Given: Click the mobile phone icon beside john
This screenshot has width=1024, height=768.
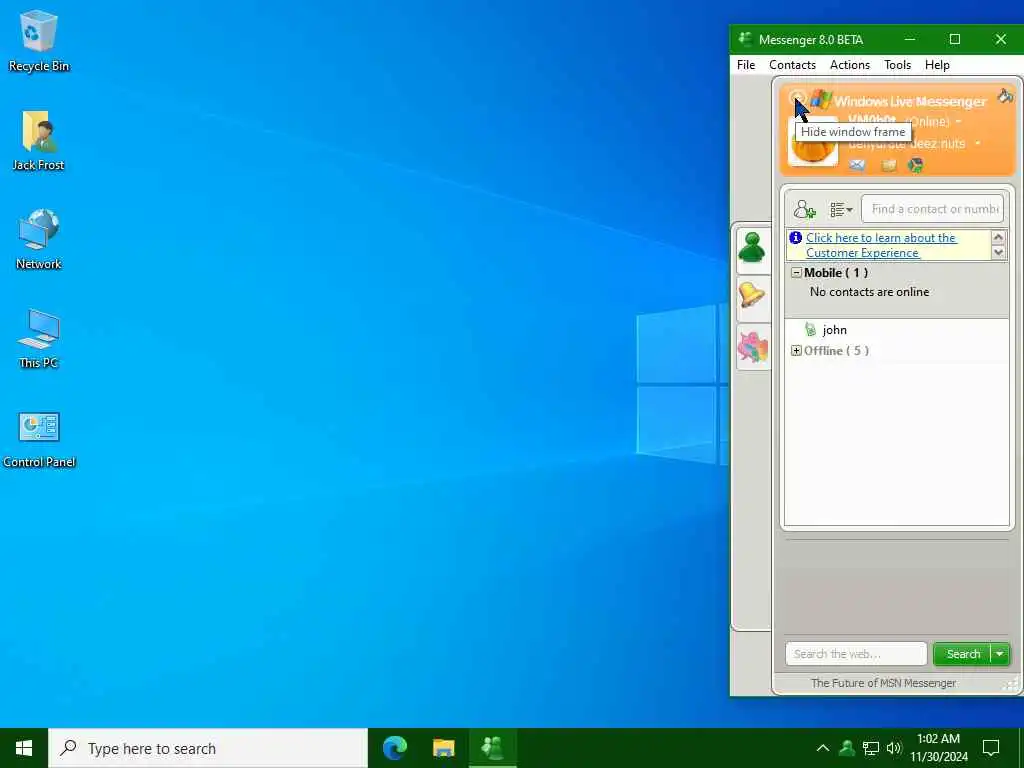Looking at the screenshot, I should click(810, 330).
